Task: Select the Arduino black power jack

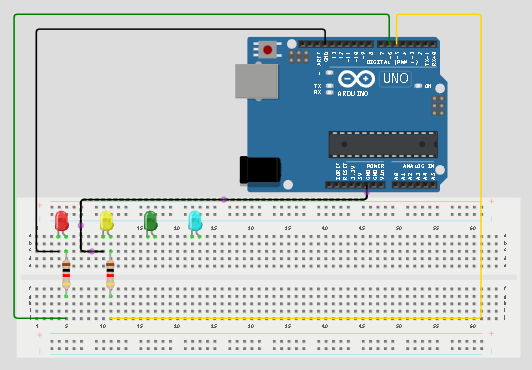Action: tap(260, 170)
